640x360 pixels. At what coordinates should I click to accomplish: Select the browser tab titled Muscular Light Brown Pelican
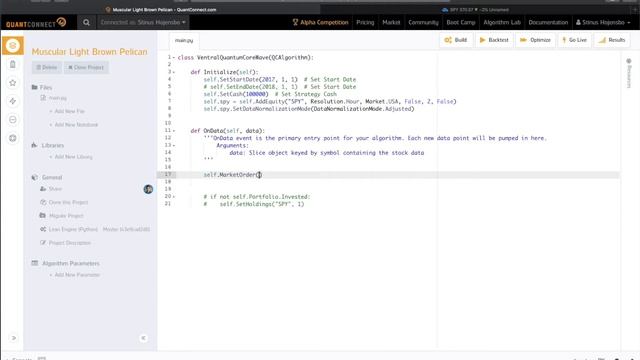pos(161,9)
